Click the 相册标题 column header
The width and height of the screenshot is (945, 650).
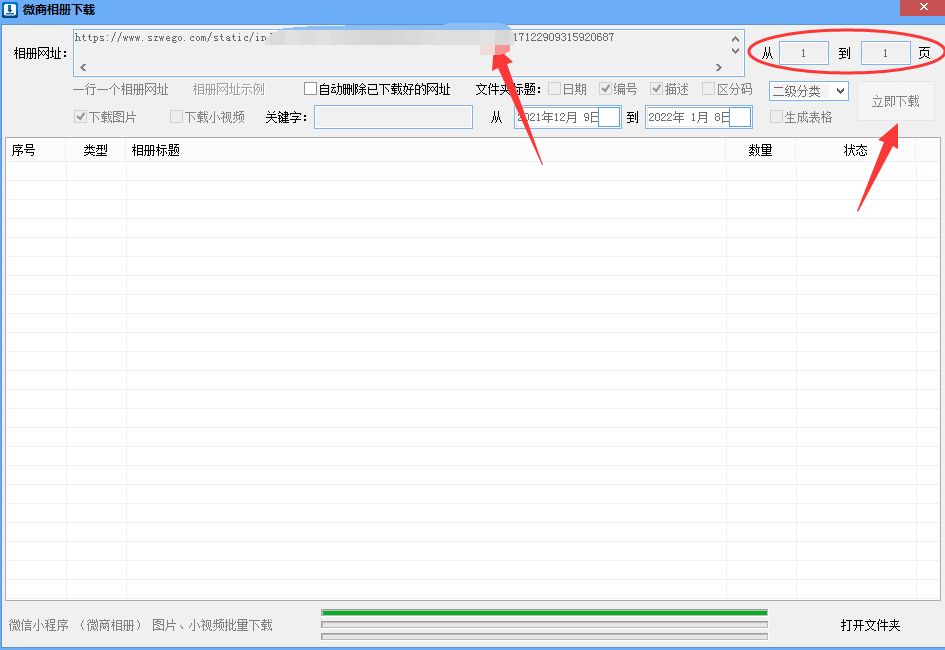pyautogui.click(x=426, y=150)
